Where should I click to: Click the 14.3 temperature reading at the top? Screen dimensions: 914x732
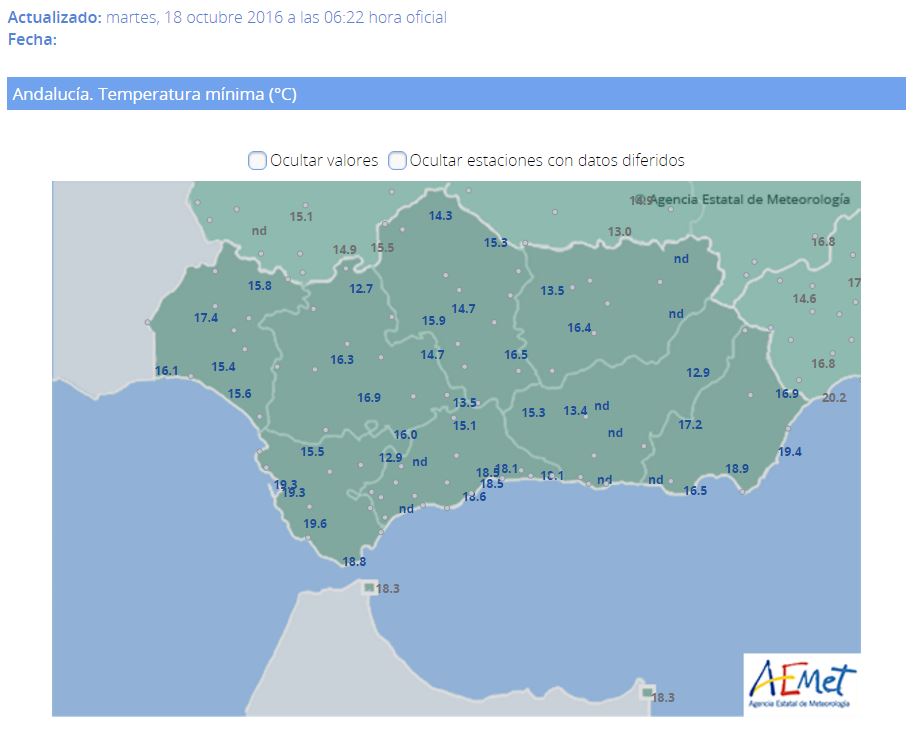pos(440,216)
